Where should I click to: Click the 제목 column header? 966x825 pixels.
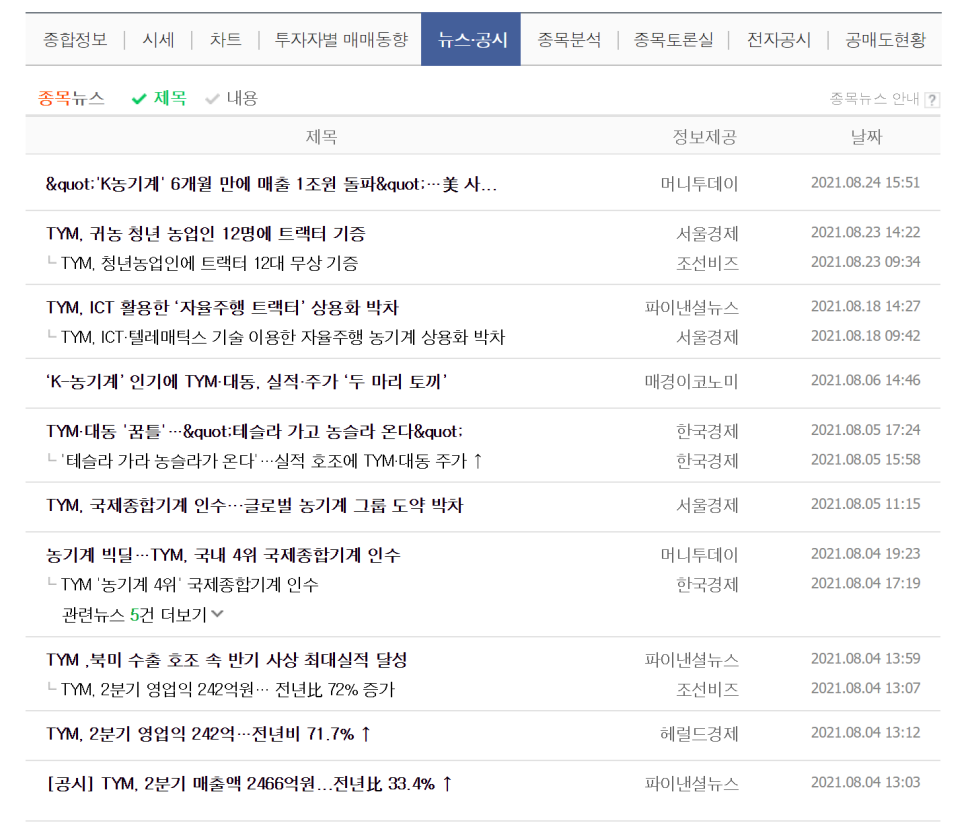coord(321,137)
